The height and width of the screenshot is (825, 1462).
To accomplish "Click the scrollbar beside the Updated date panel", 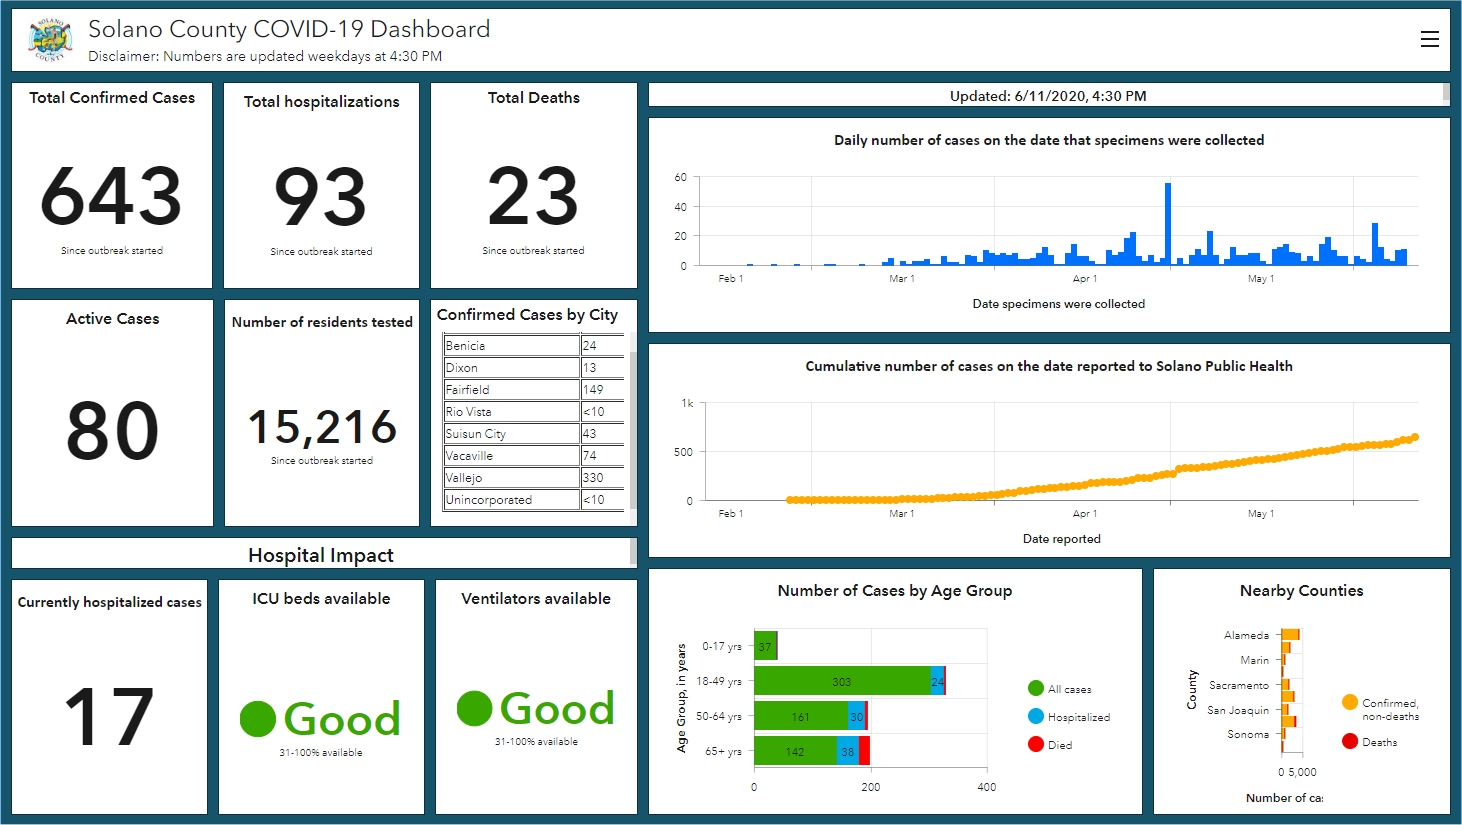I will 1446,94.
